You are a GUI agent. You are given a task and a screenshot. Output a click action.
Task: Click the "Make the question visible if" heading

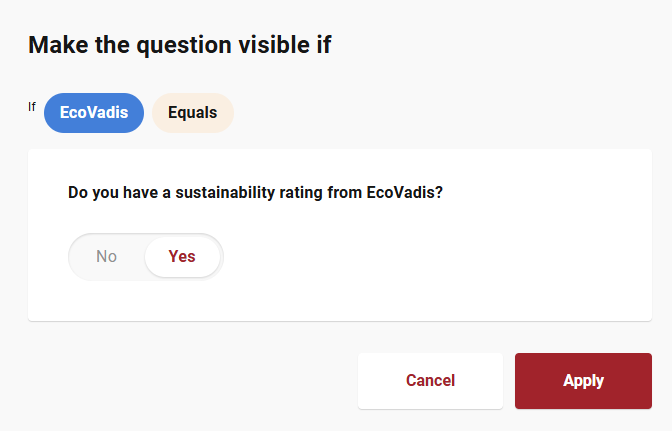[180, 44]
